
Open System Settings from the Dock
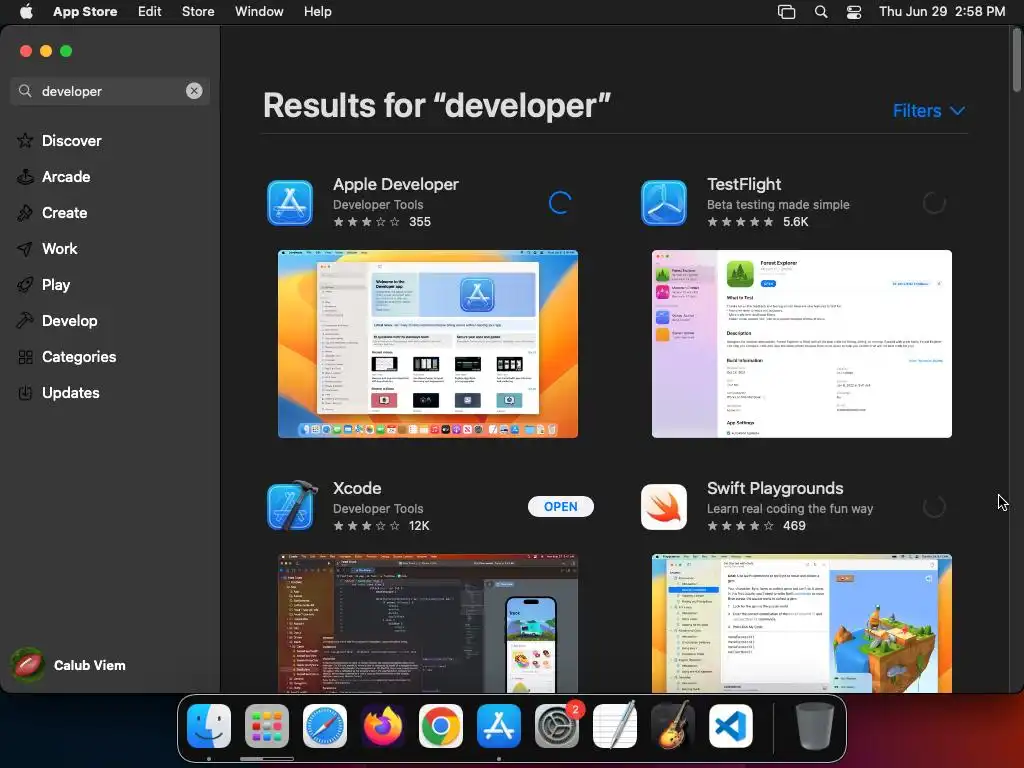click(557, 726)
